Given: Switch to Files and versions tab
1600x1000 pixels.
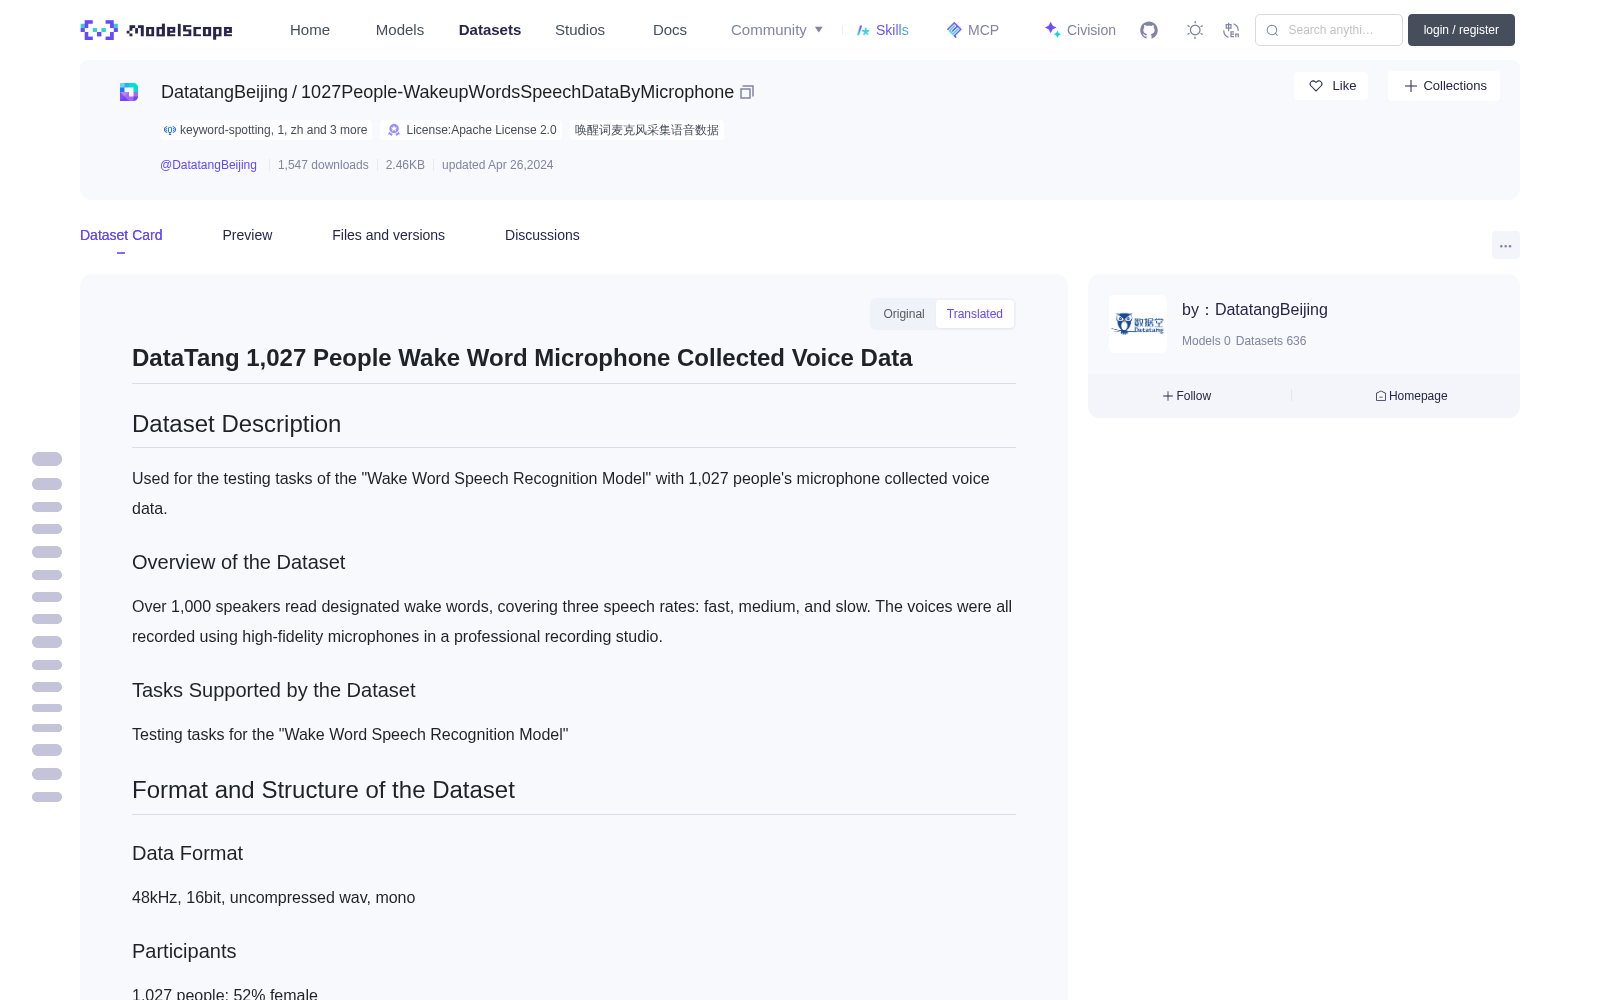Looking at the screenshot, I should 388,235.
